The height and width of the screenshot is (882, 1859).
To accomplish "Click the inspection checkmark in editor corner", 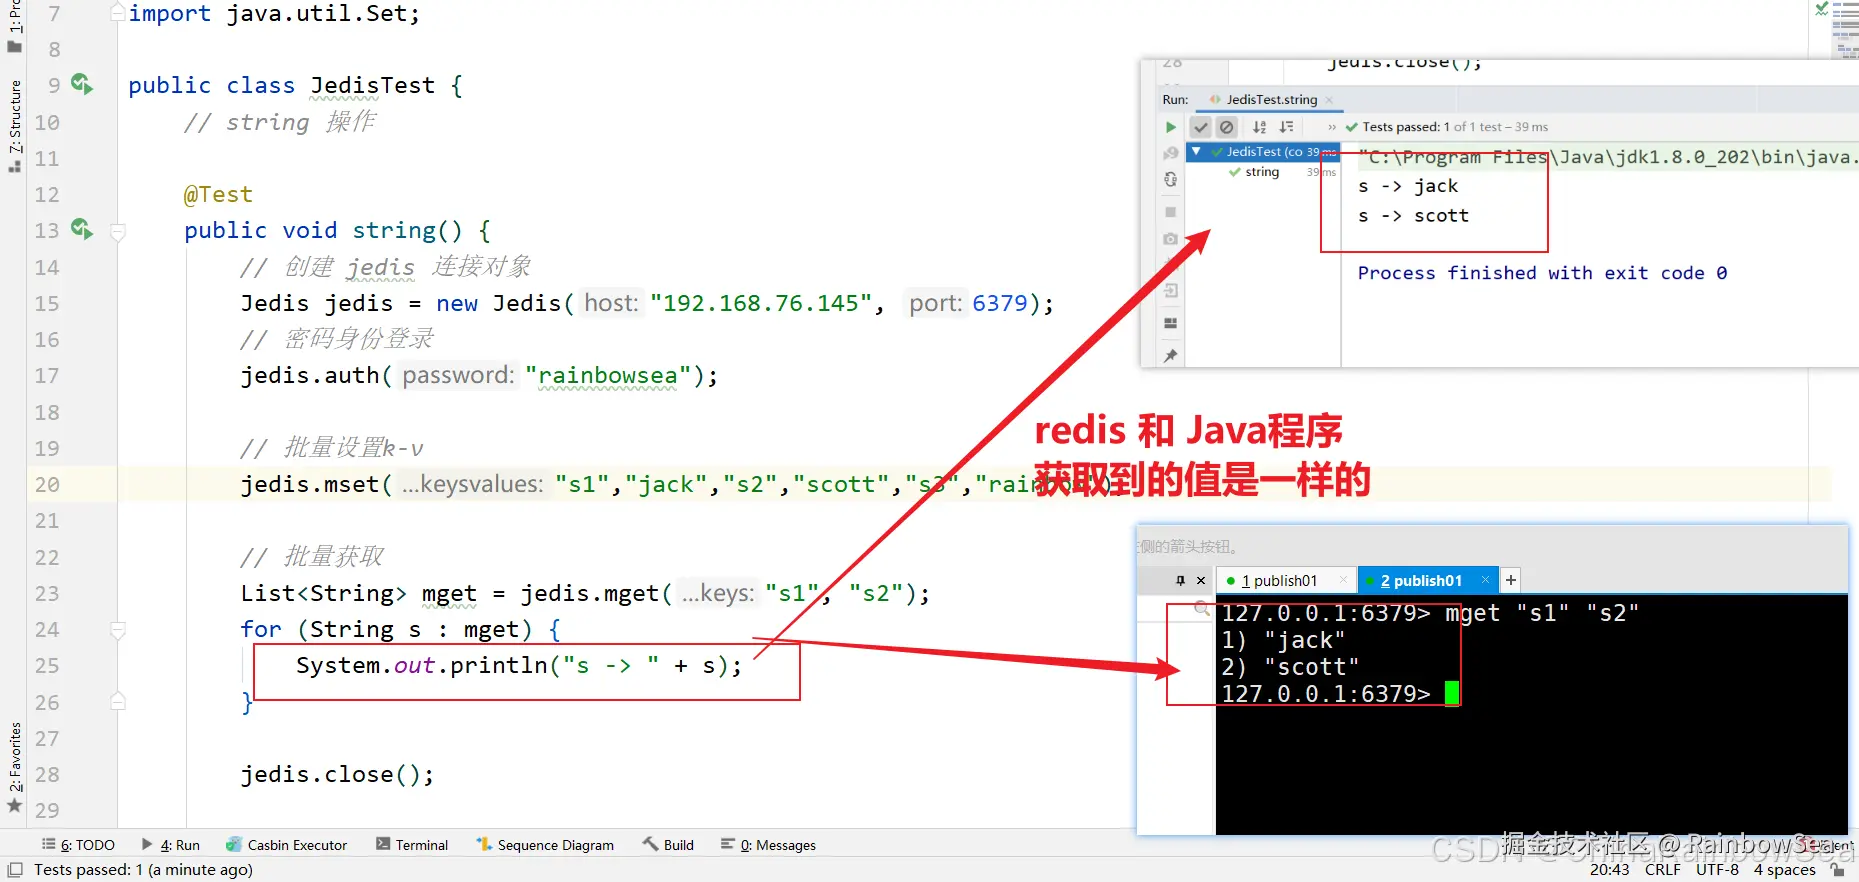I will (x=1822, y=9).
